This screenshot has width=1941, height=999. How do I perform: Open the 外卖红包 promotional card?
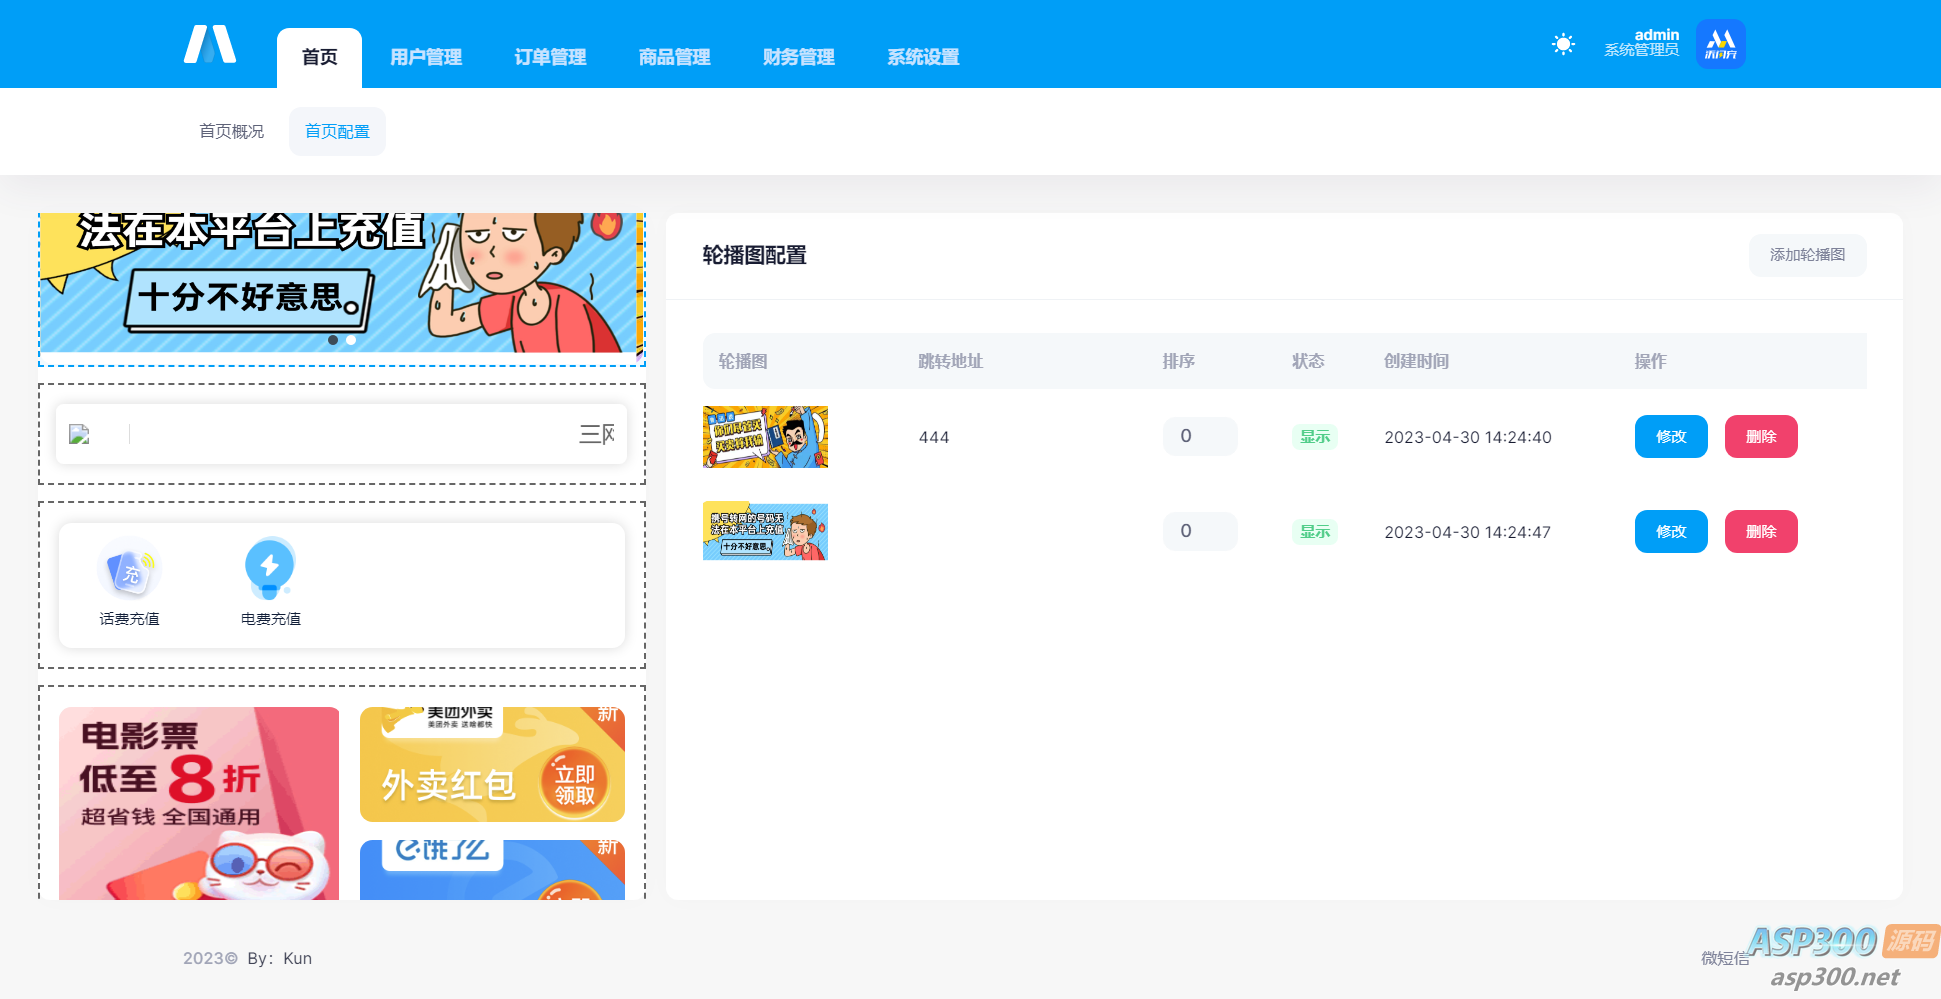click(x=492, y=765)
